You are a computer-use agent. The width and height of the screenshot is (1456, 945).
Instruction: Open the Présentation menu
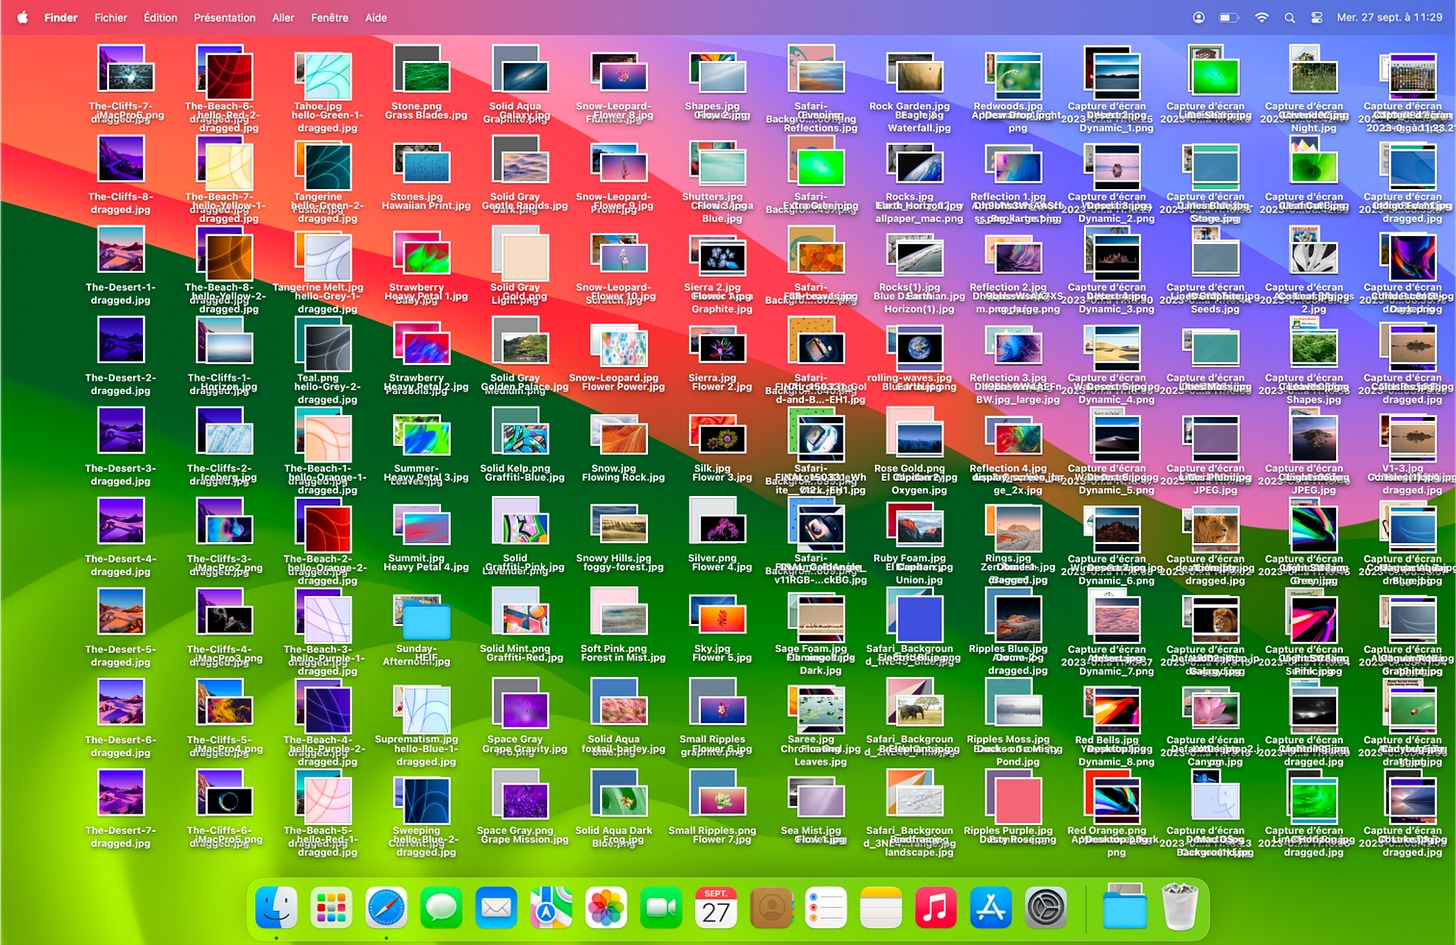point(224,17)
